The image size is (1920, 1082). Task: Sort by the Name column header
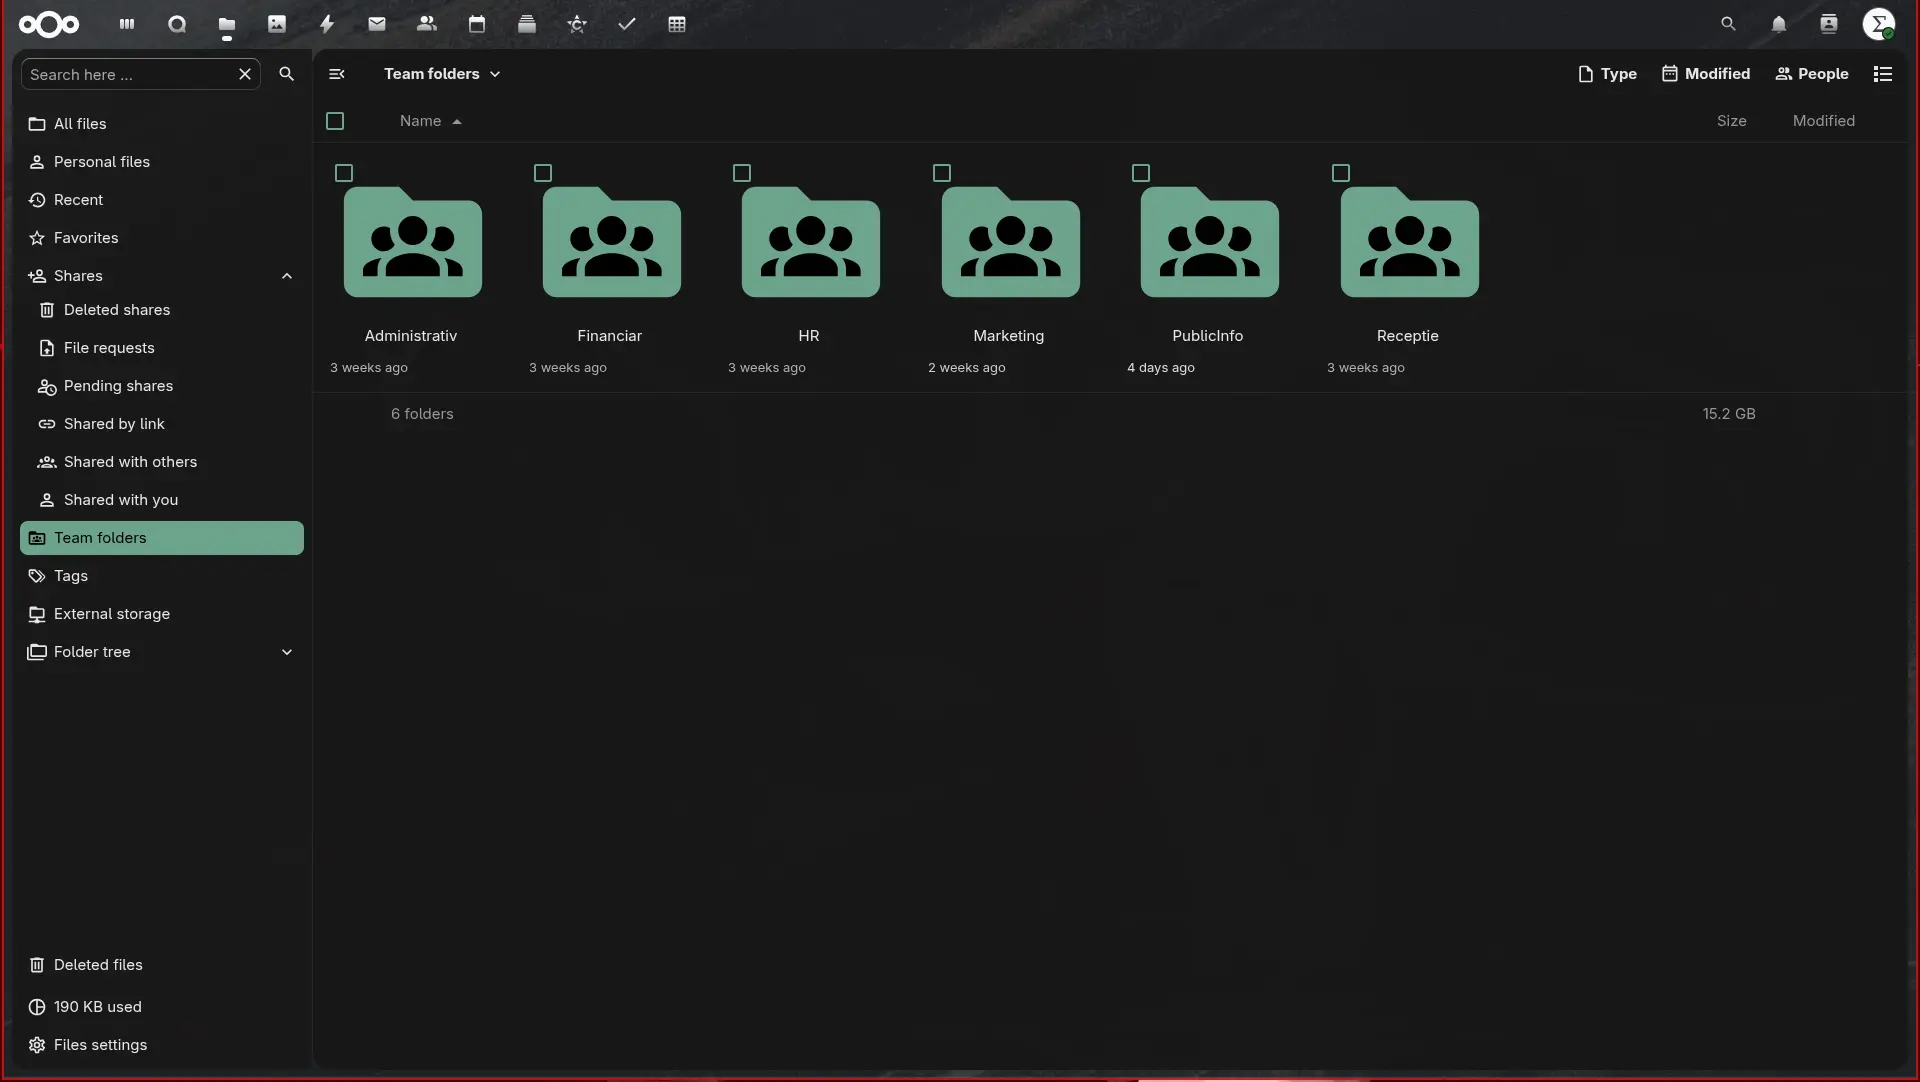(x=430, y=121)
